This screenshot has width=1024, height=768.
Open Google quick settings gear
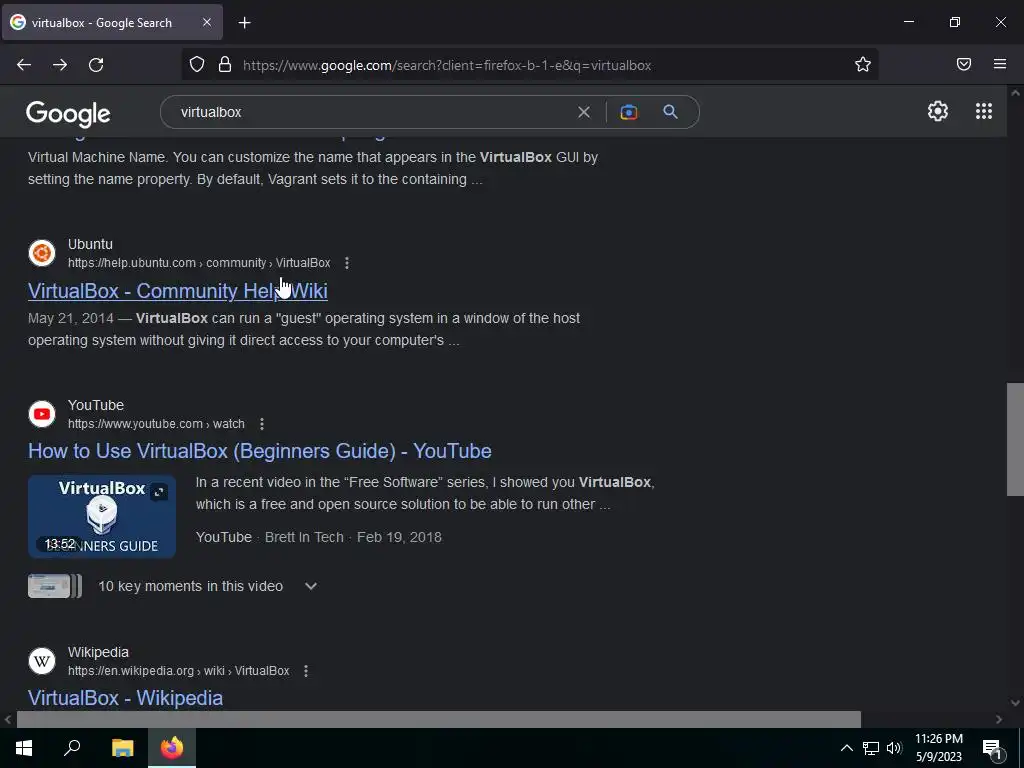(938, 111)
